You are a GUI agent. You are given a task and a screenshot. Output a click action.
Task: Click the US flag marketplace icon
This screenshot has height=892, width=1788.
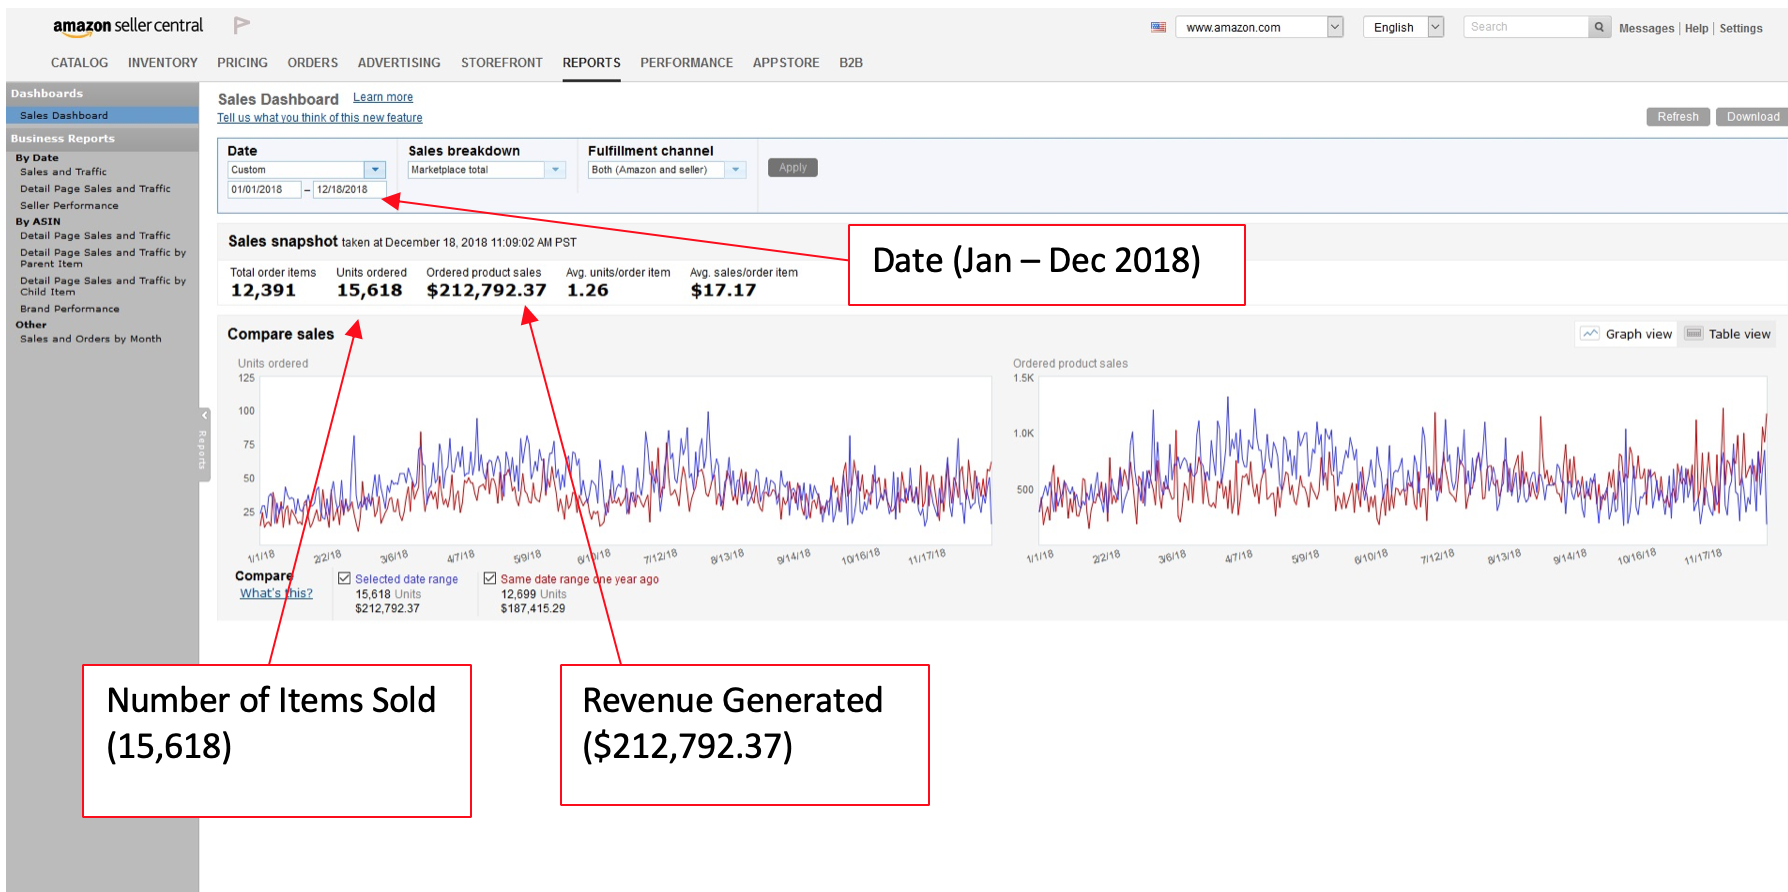[x=1158, y=27]
